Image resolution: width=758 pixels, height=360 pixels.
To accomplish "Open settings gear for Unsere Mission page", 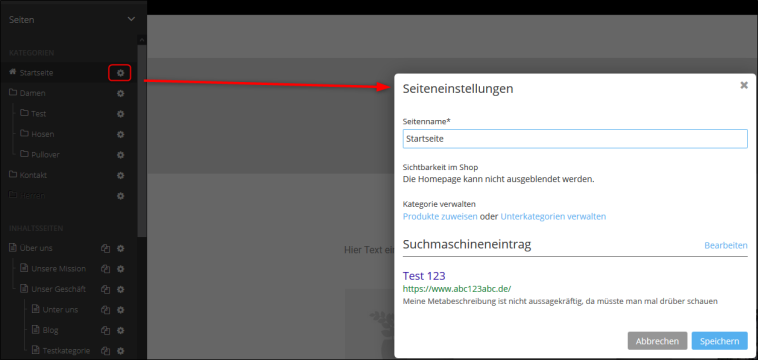I will 120,269.
